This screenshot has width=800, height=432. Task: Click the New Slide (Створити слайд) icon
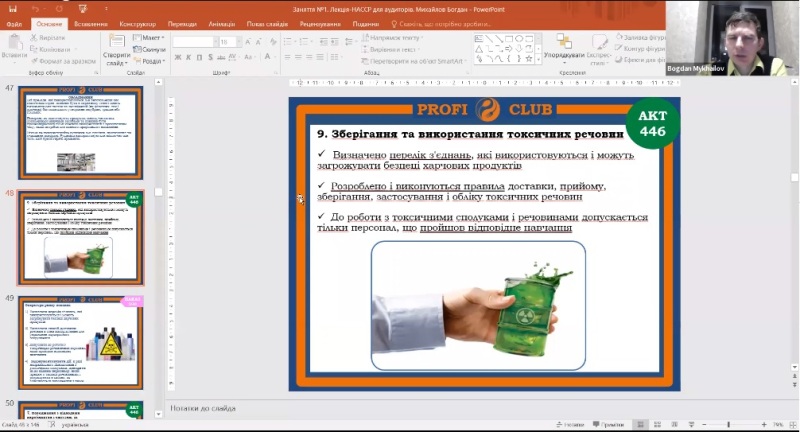(117, 42)
